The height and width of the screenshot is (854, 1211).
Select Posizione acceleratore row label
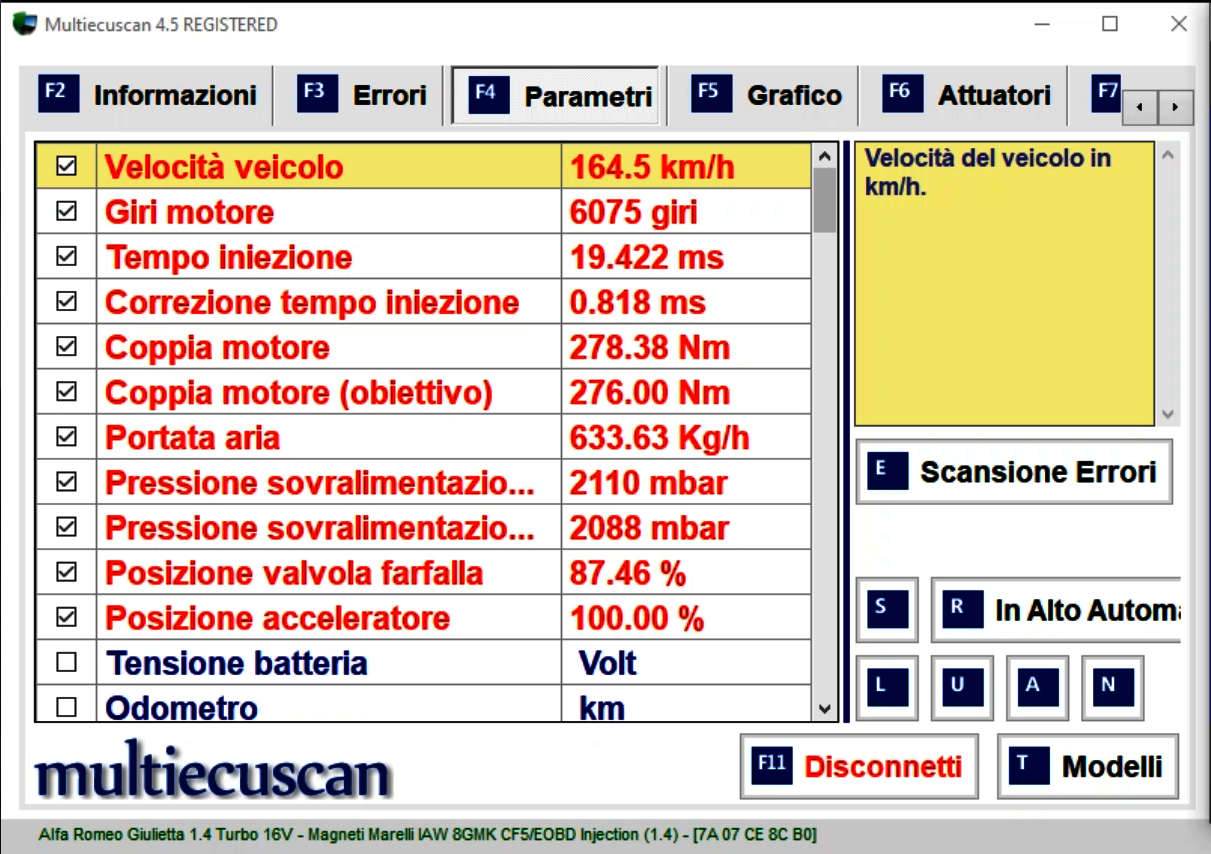point(278,618)
